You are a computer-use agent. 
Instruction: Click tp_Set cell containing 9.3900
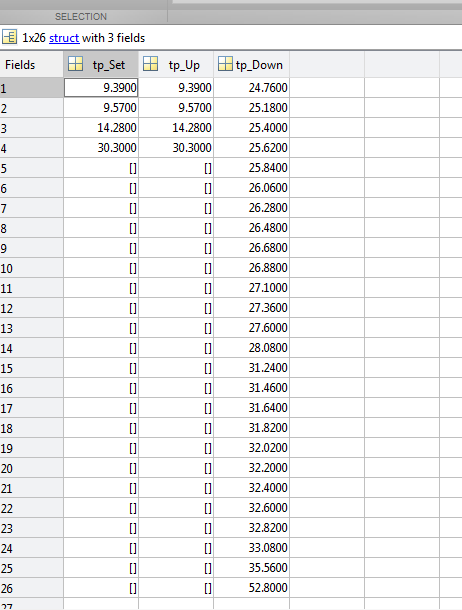point(101,88)
